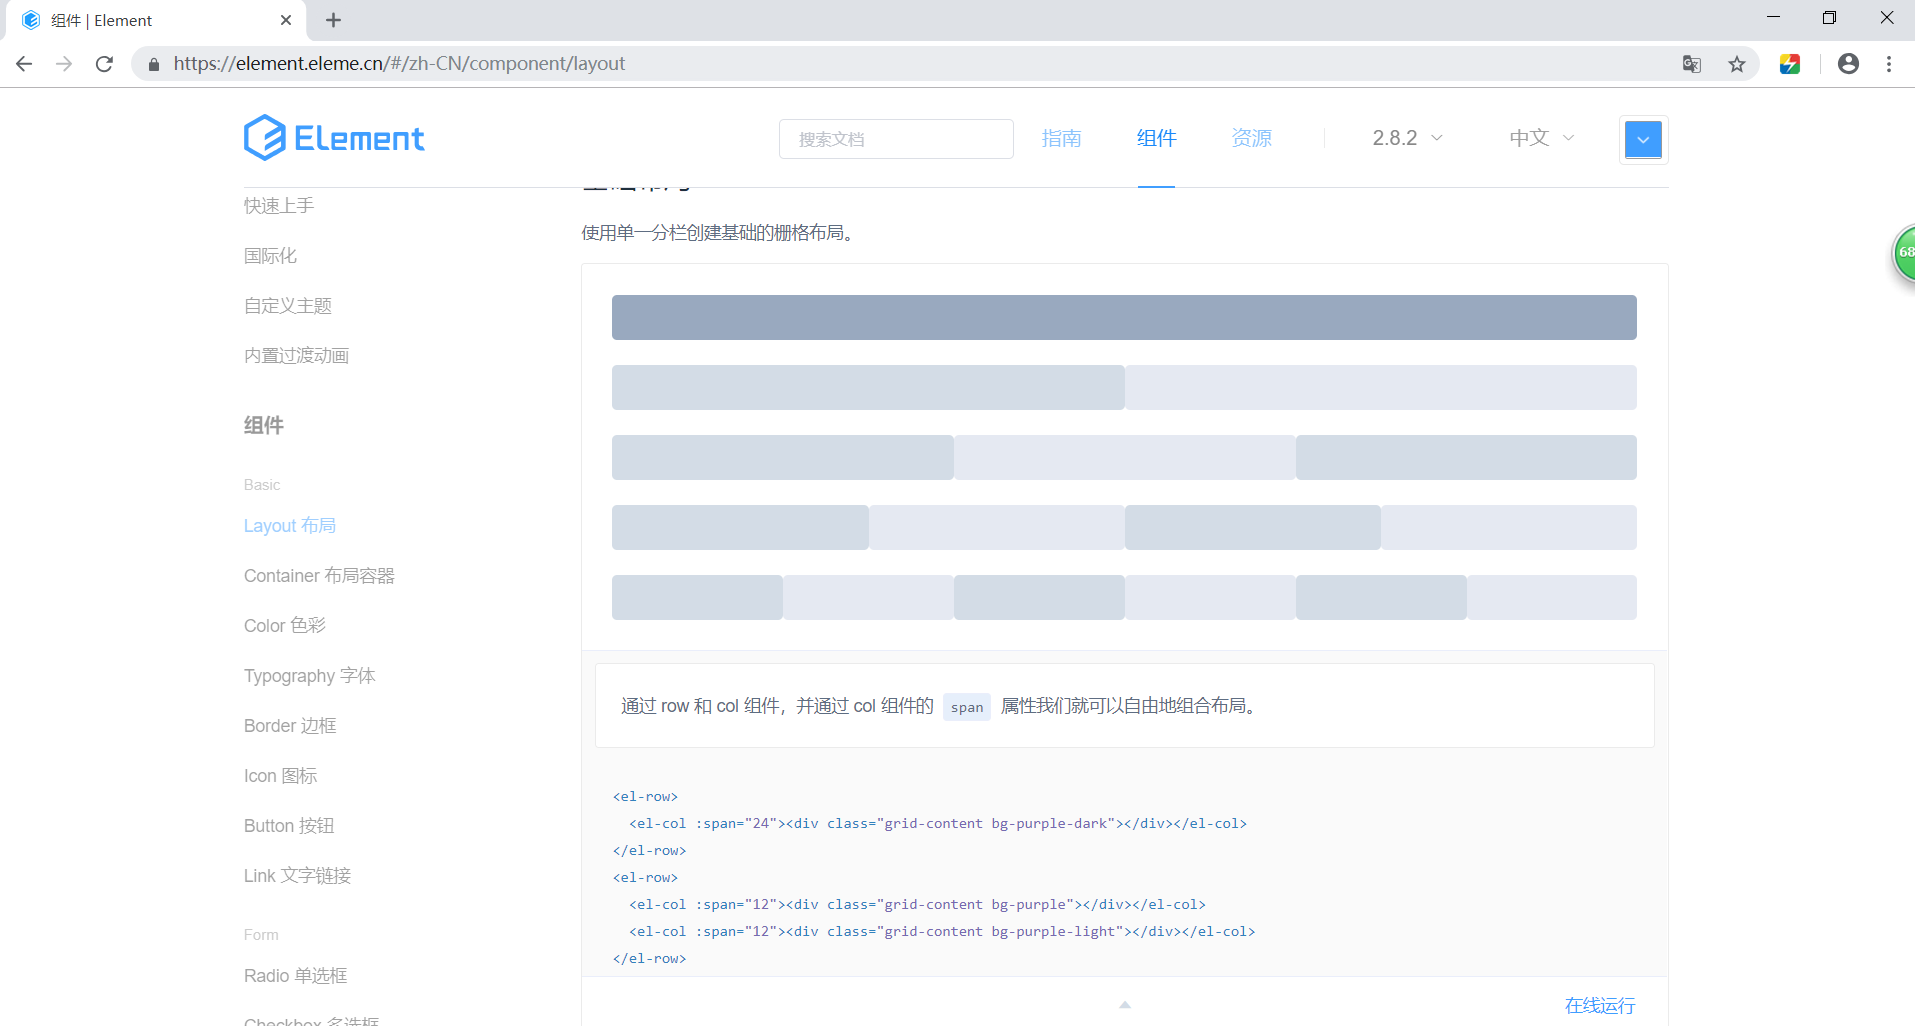
Task: Open the translate page icon
Action: tap(1692, 64)
